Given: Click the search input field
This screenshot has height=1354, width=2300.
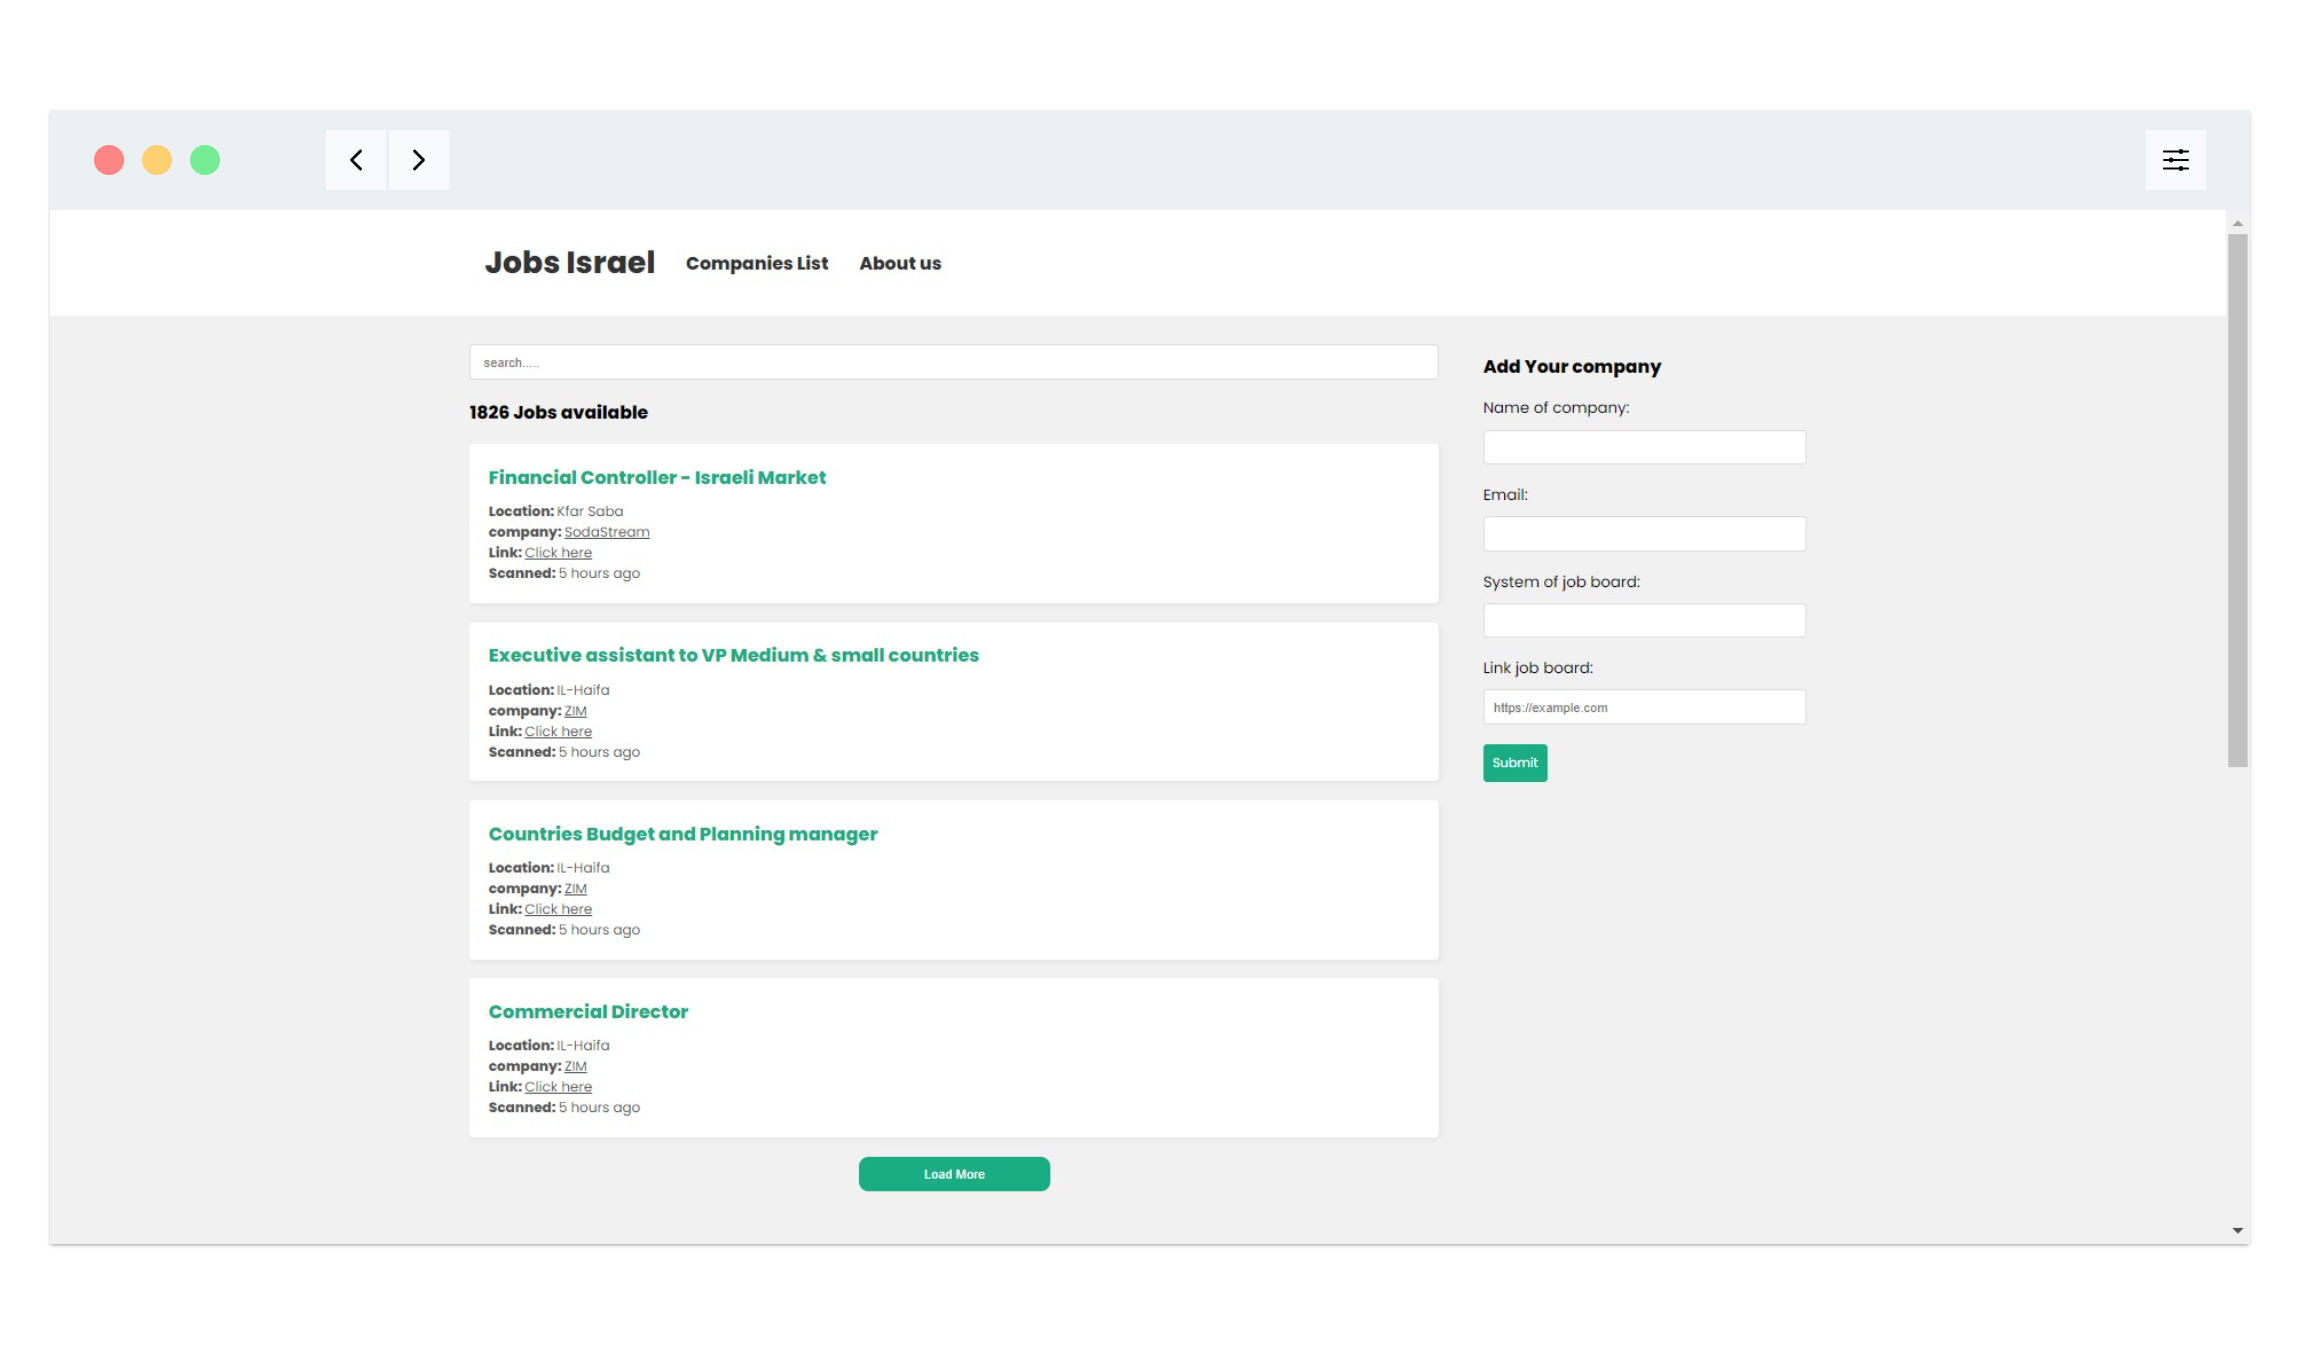Looking at the screenshot, I should (952, 362).
